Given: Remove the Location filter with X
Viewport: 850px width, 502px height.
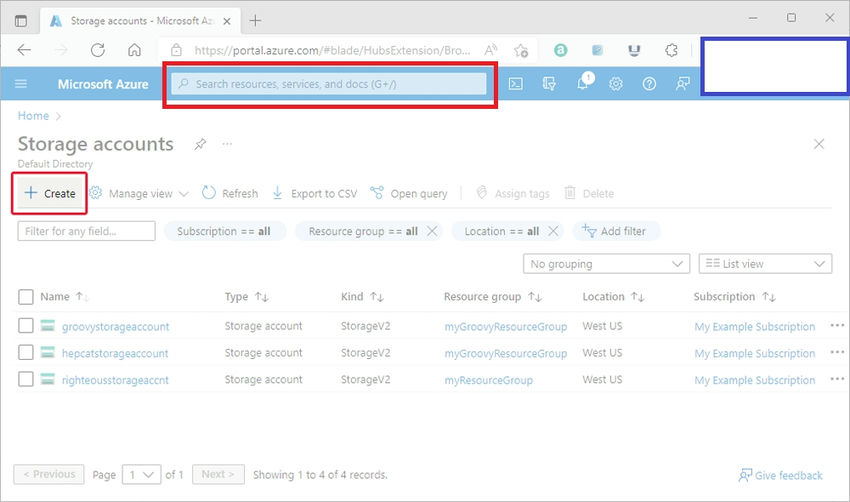Looking at the screenshot, I should 552,231.
